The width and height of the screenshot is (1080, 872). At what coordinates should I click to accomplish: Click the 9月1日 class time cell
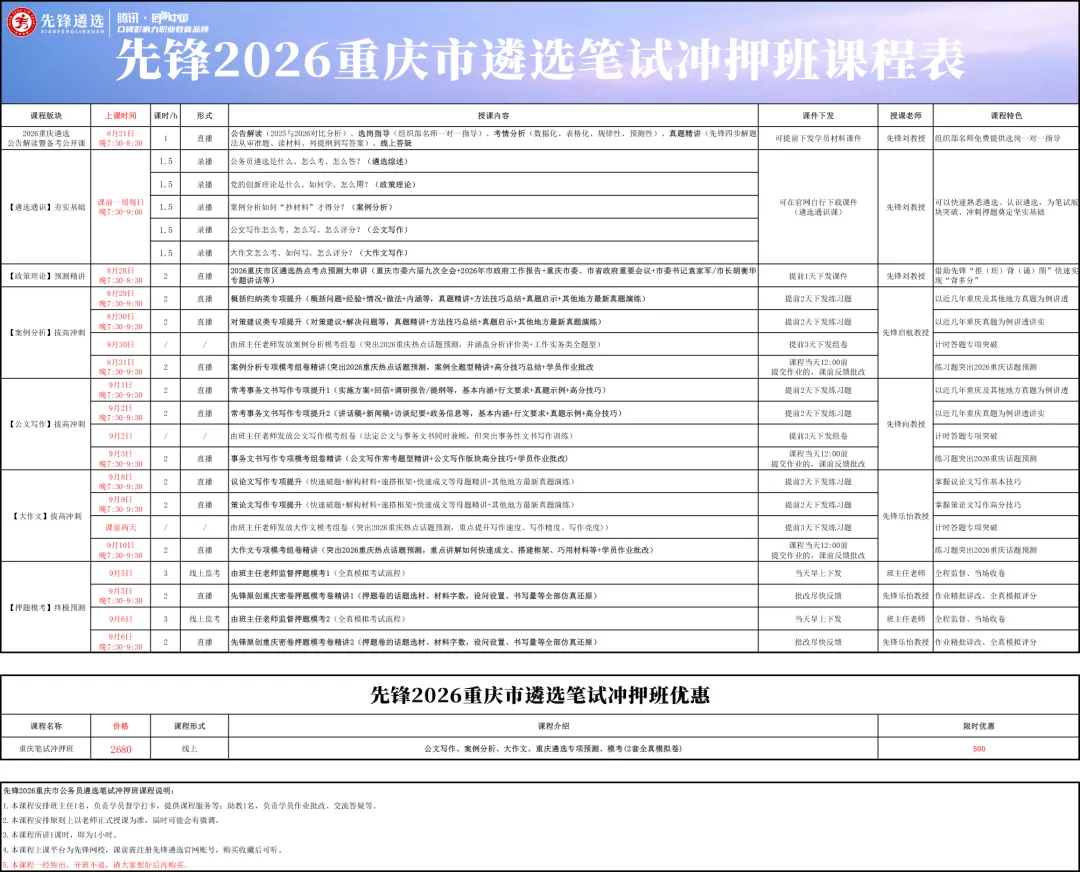point(121,390)
